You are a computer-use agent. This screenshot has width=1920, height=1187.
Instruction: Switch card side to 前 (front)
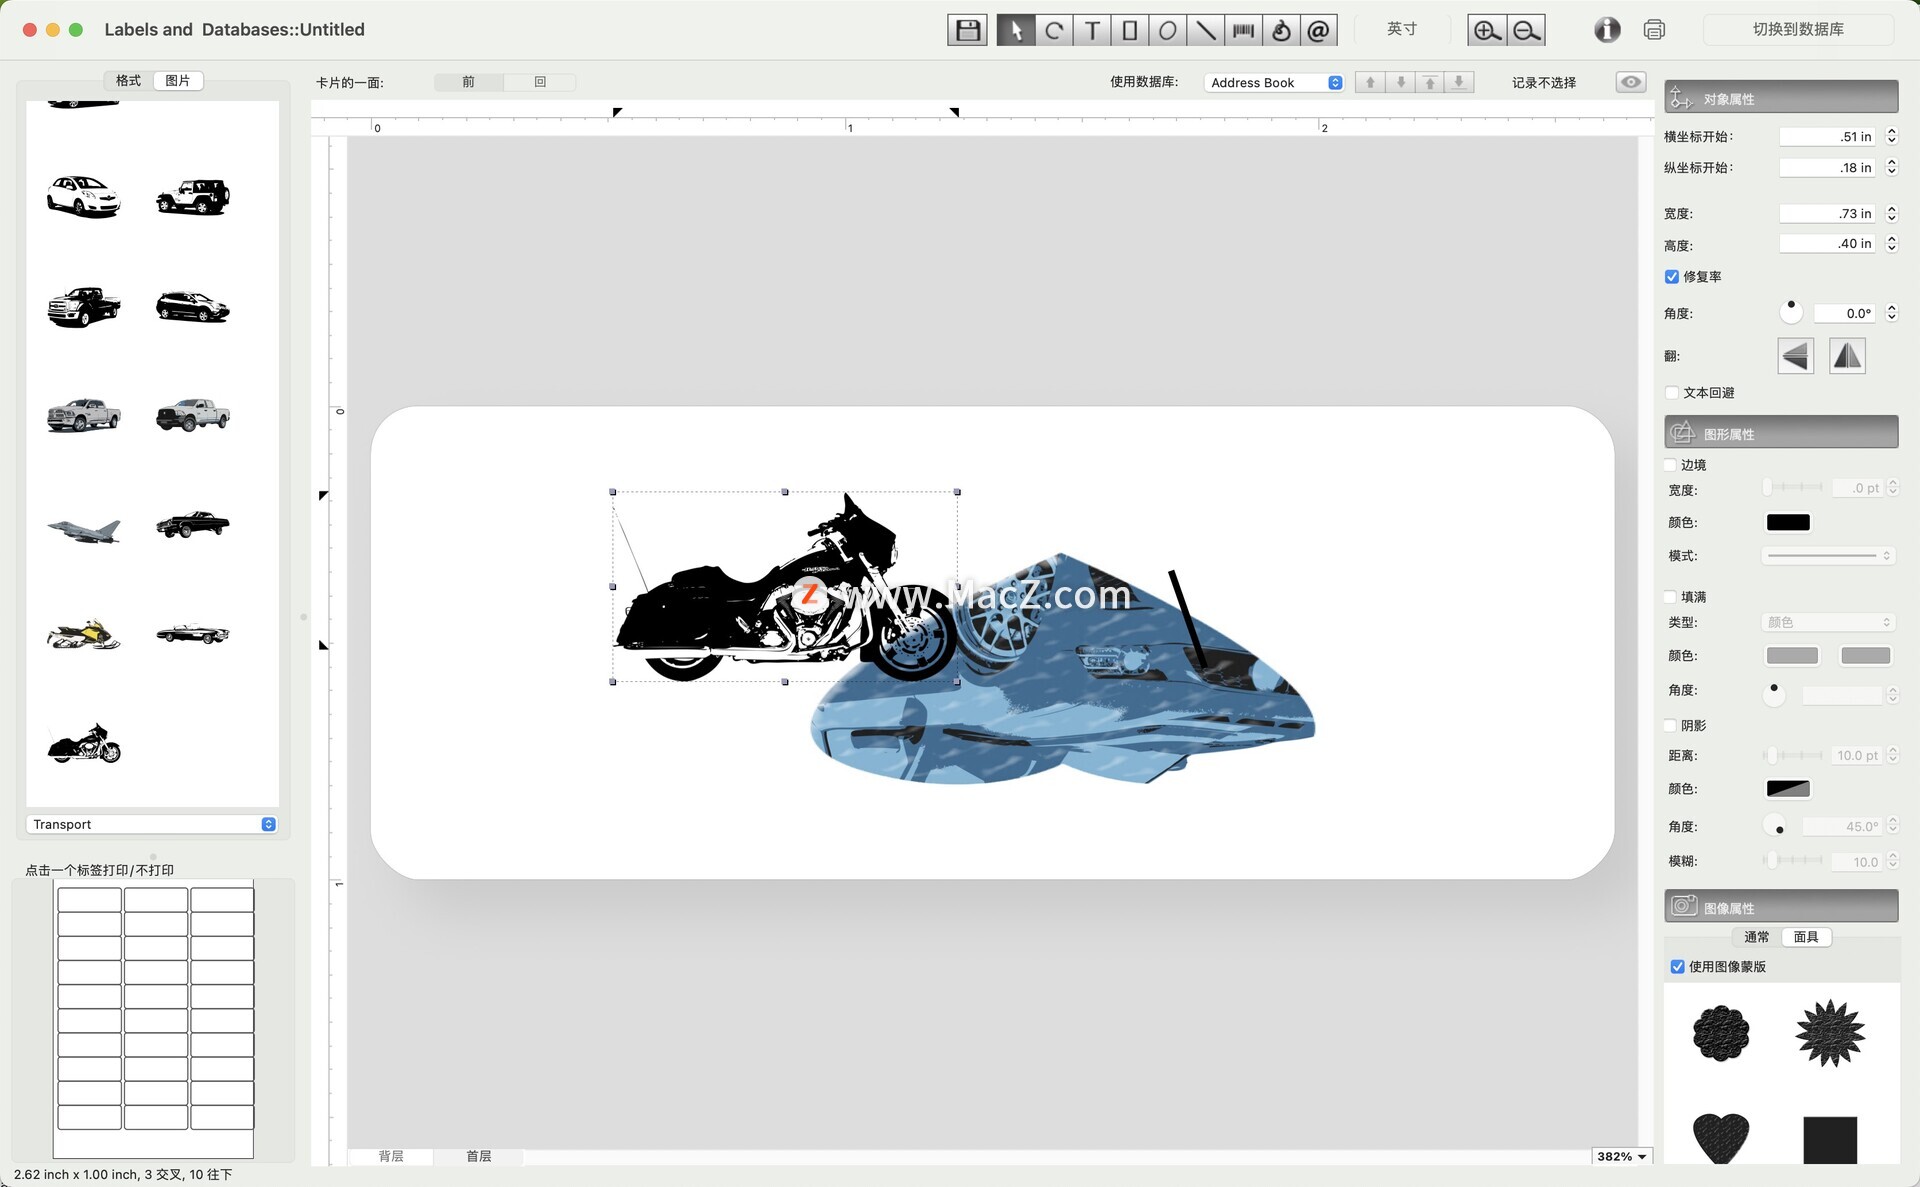(x=468, y=82)
